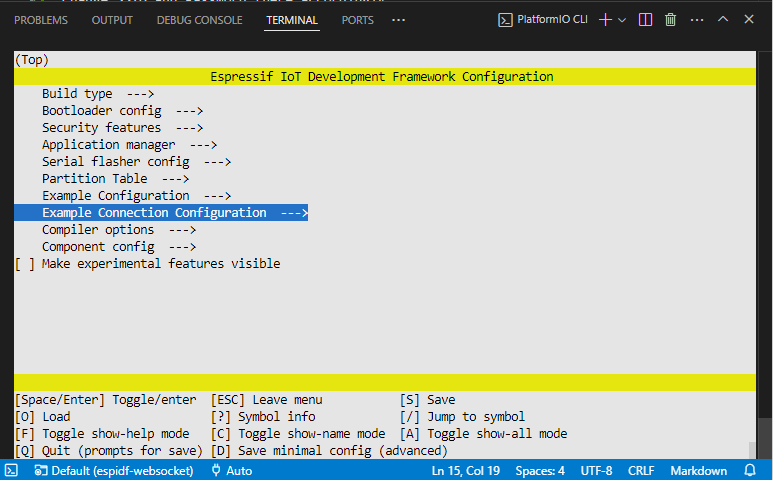Kill terminal with trash icon

tap(670, 20)
